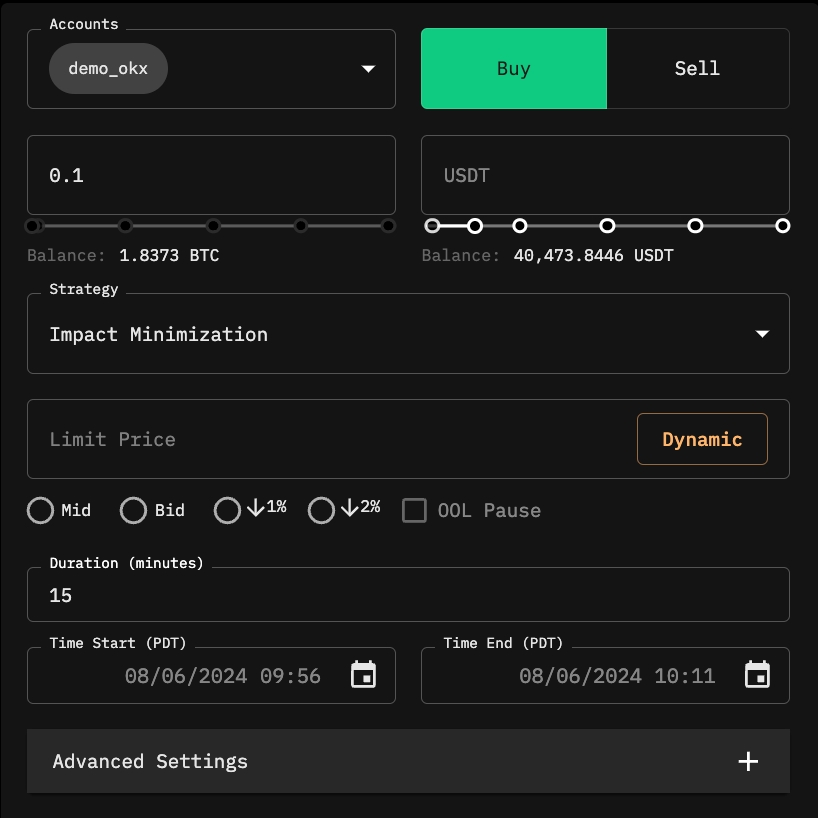Enable the OOL Pause checkbox
The height and width of the screenshot is (818, 818).
pos(414,510)
